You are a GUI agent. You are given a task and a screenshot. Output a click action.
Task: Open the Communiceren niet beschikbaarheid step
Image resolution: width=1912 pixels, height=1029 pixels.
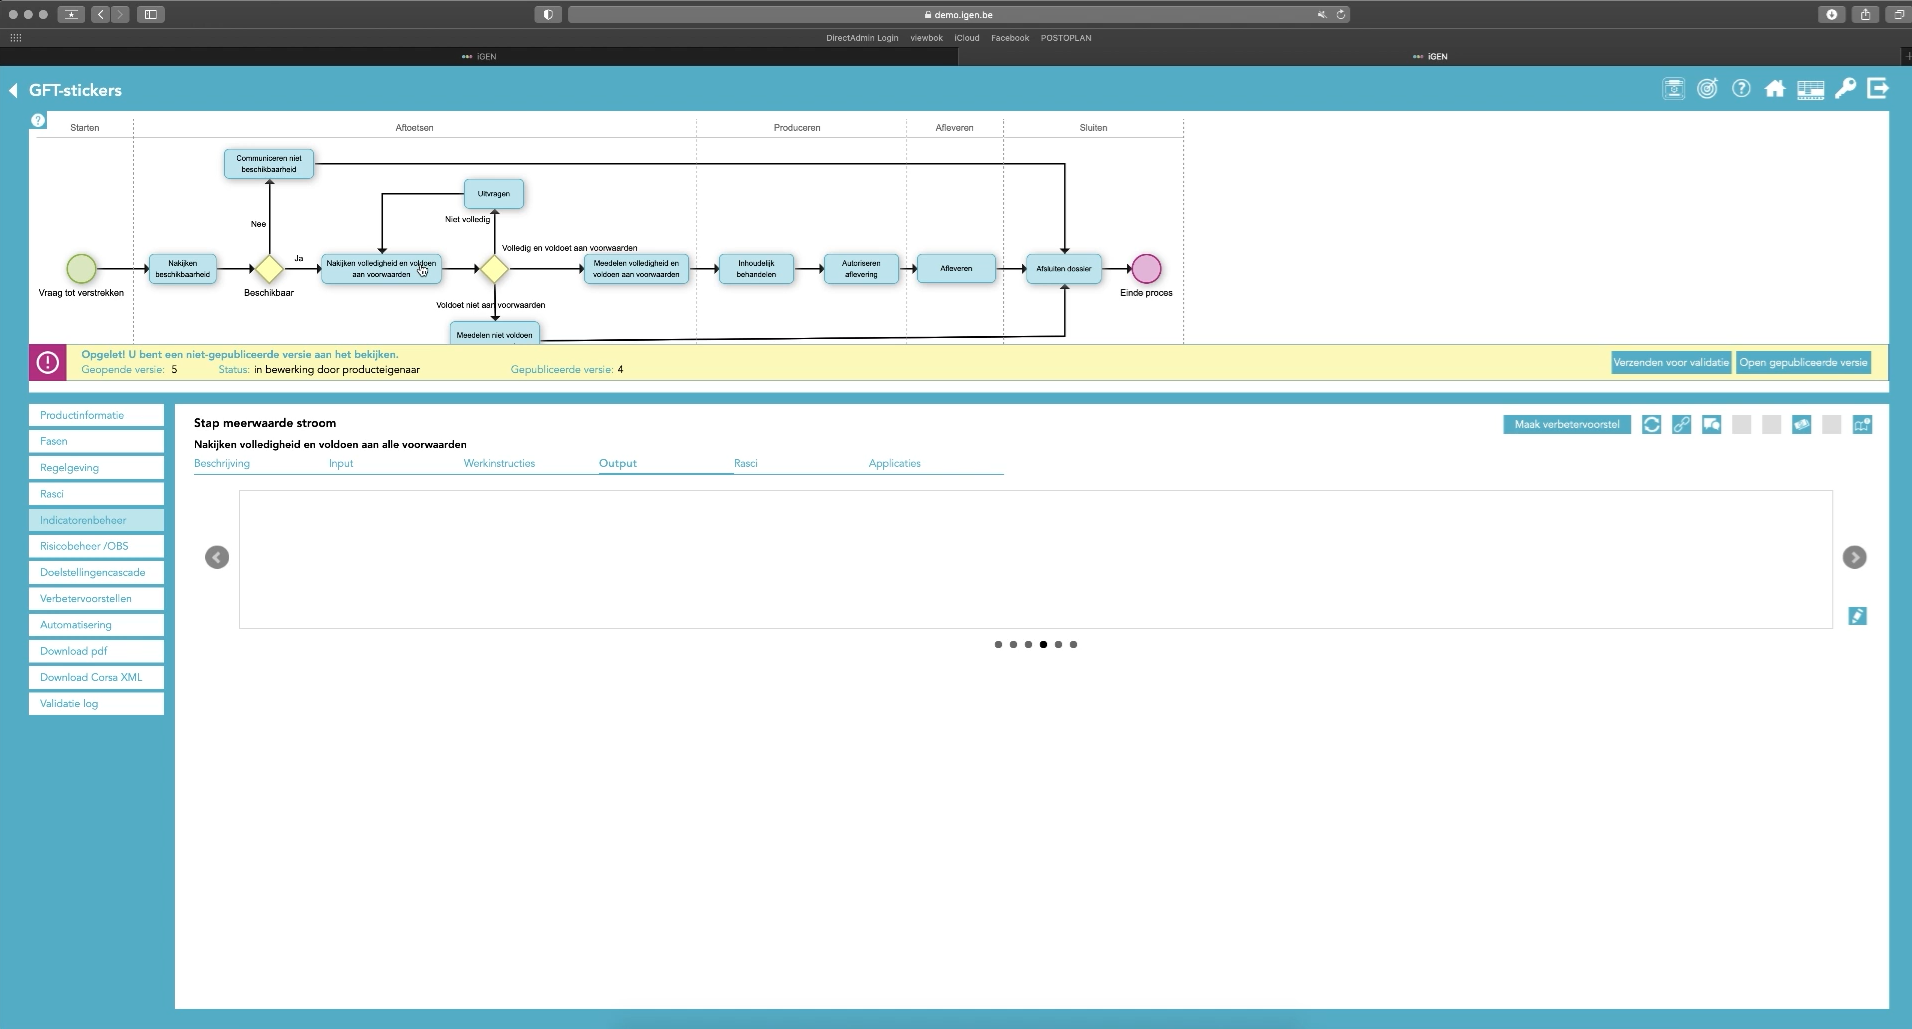coord(269,164)
